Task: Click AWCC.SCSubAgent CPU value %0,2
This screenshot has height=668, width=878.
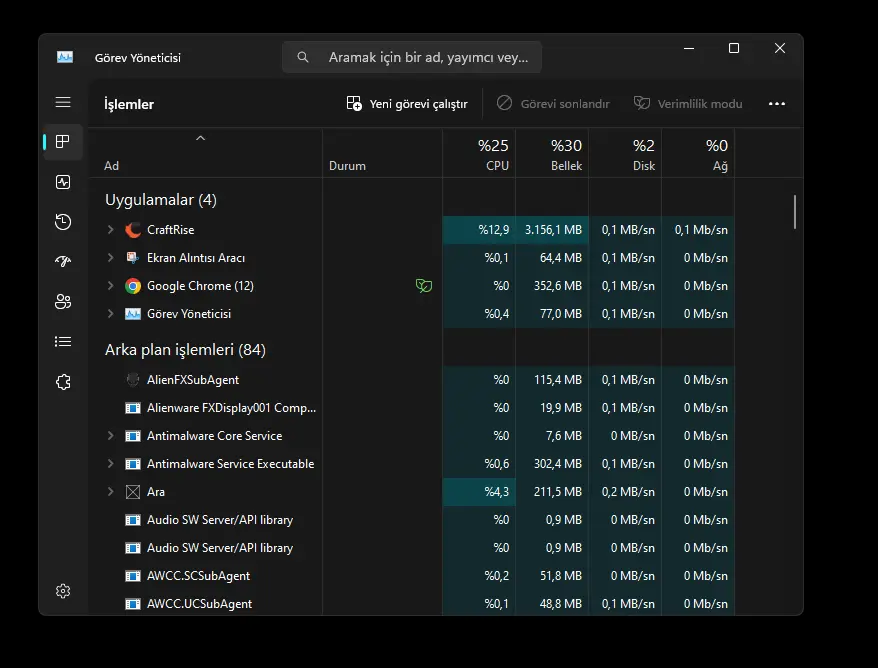Action: pyautogui.click(x=497, y=576)
